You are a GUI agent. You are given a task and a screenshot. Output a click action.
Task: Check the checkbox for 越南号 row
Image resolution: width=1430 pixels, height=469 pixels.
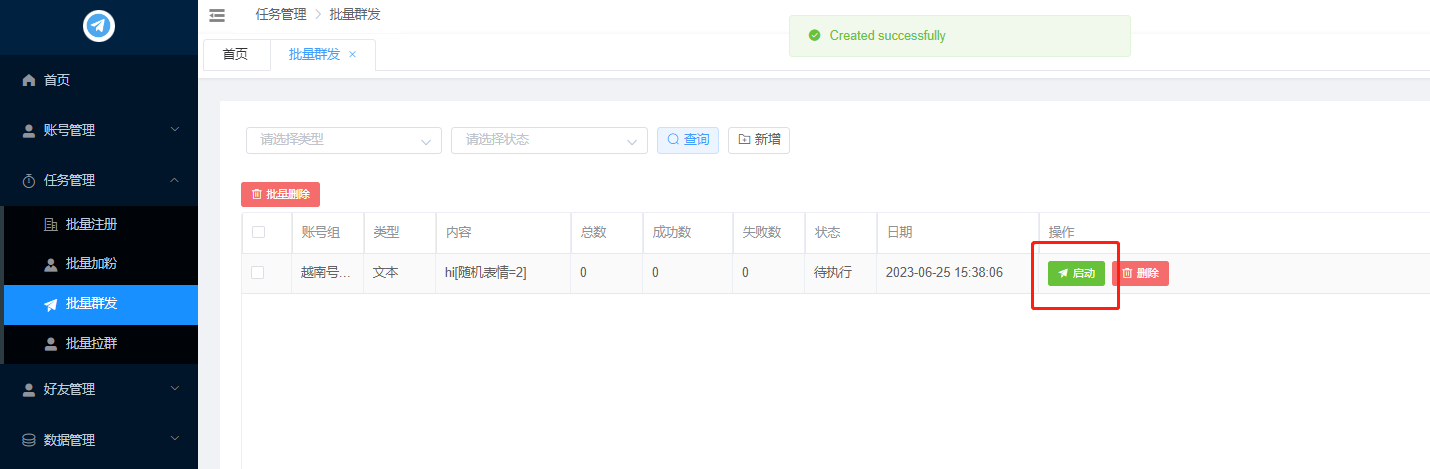pyautogui.click(x=258, y=272)
